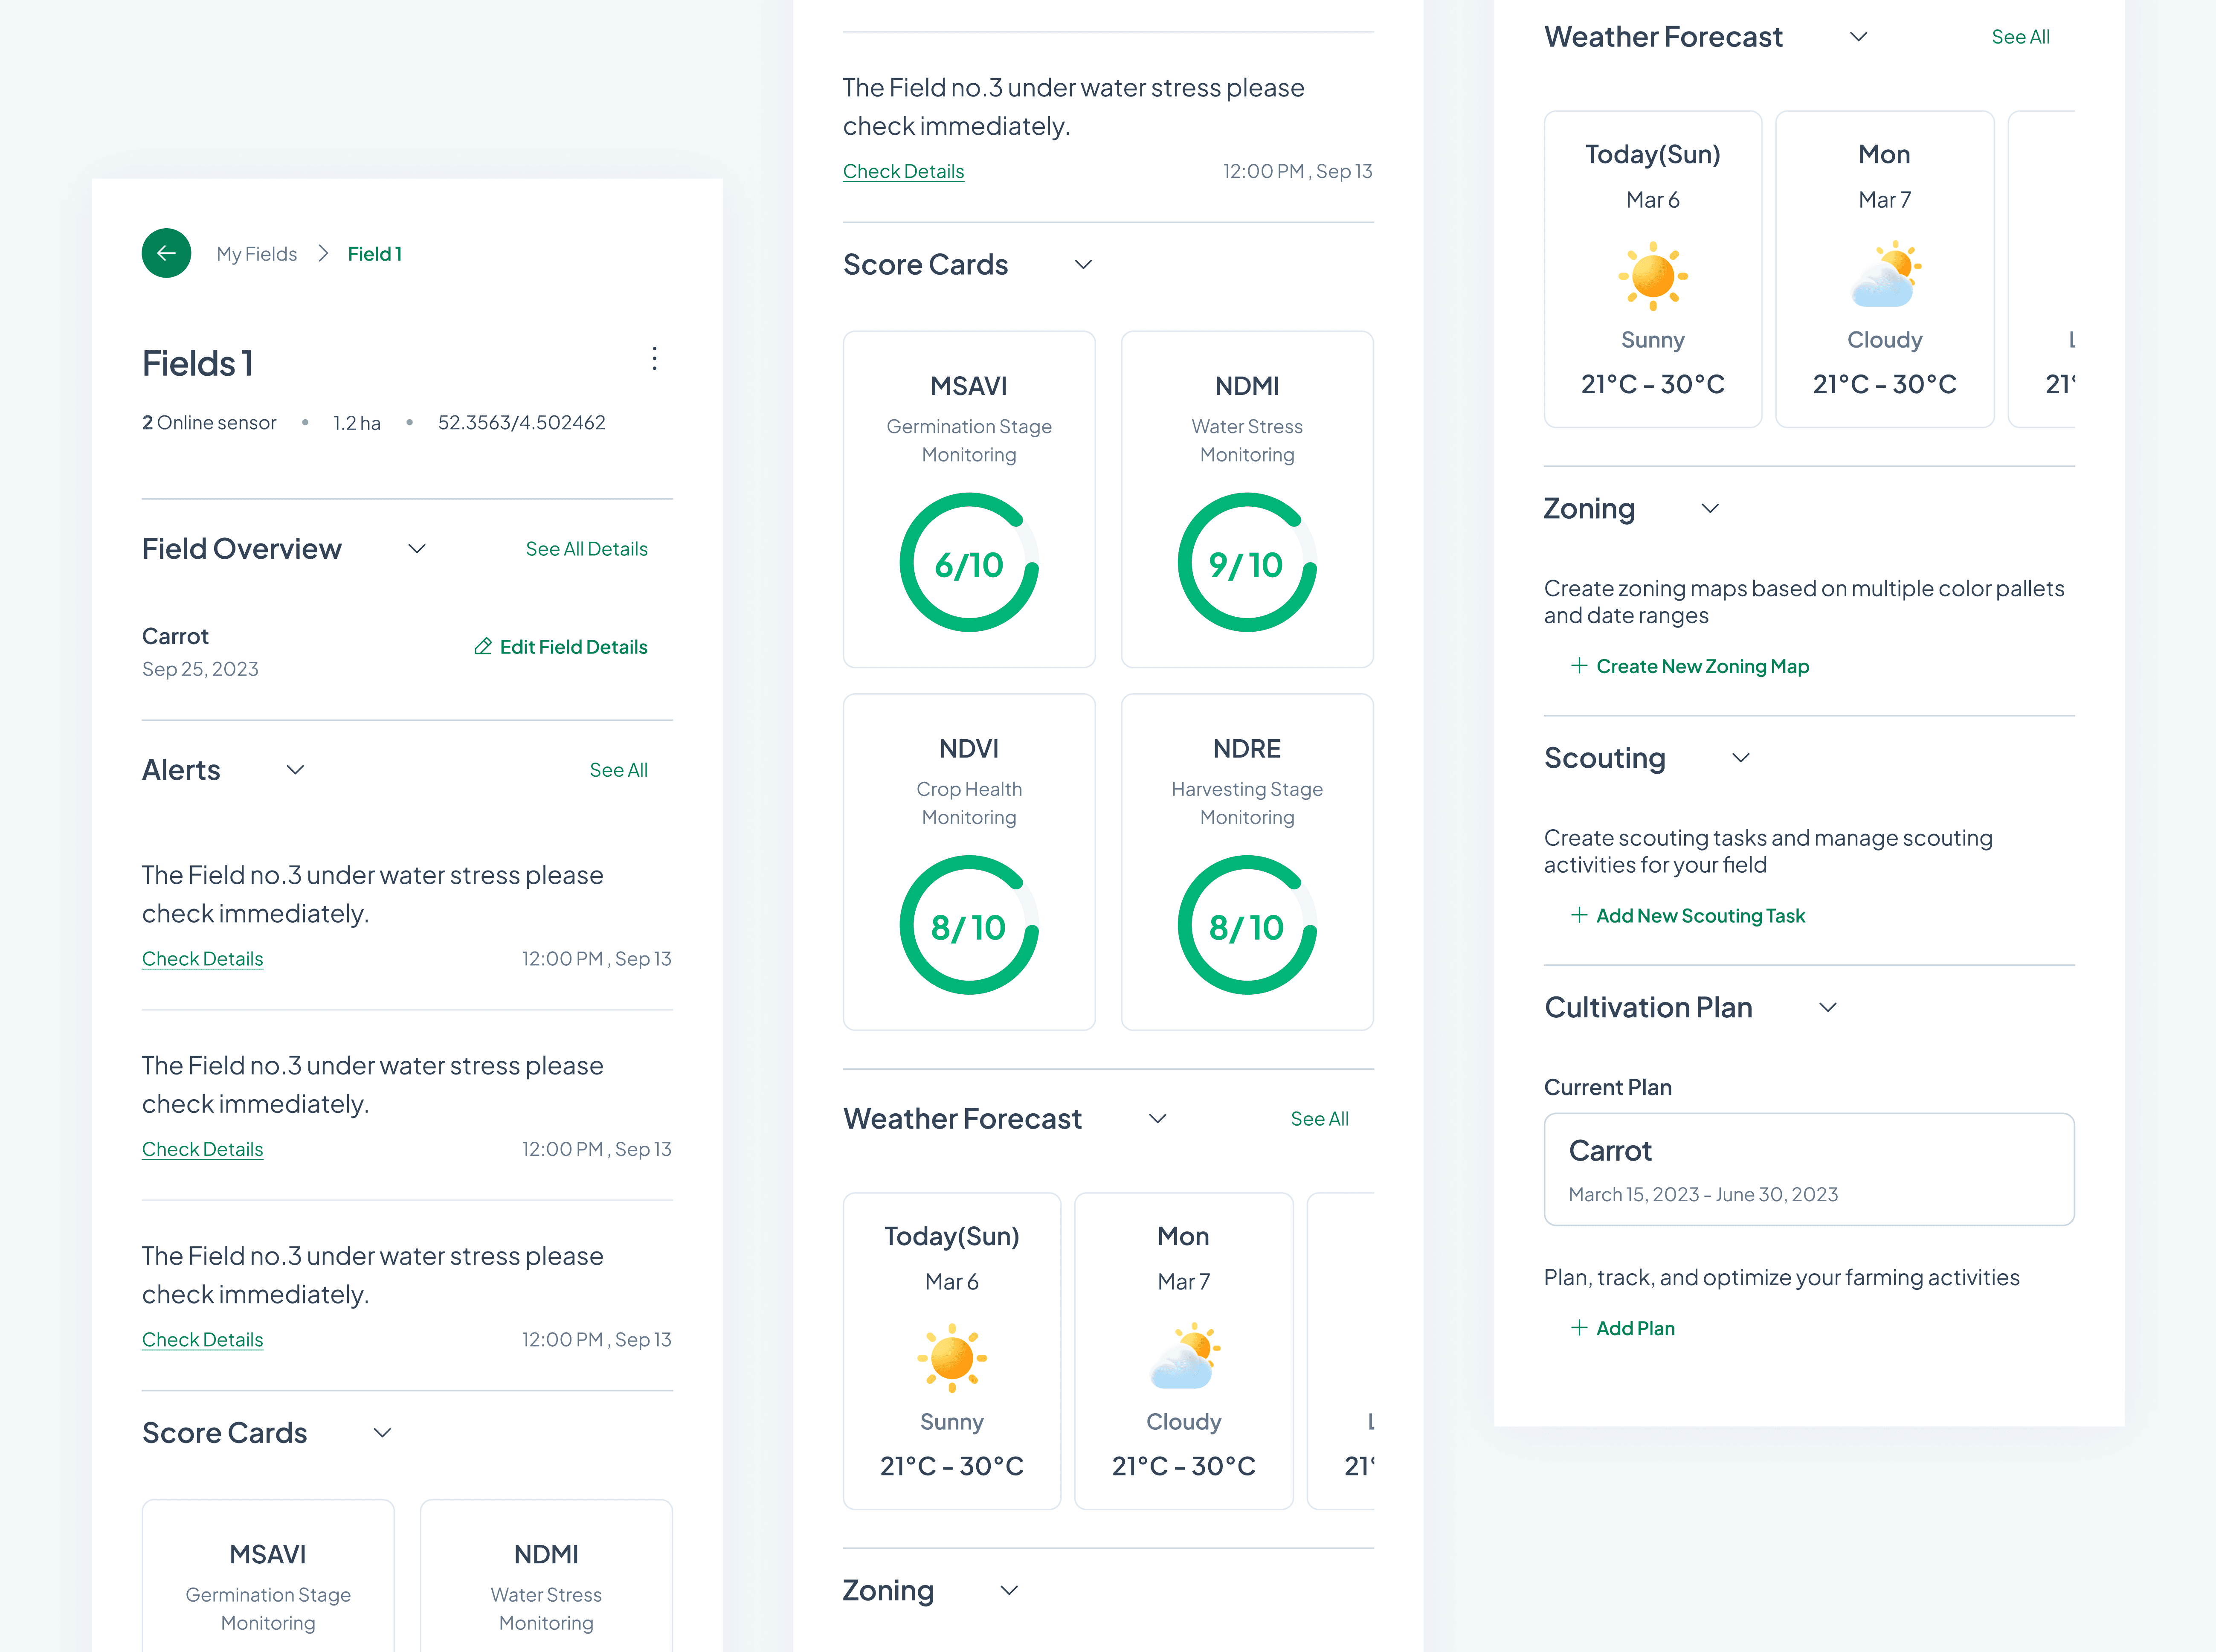
Task: Open the MSAVI 6/10 score card
Action: pos(968,500)
